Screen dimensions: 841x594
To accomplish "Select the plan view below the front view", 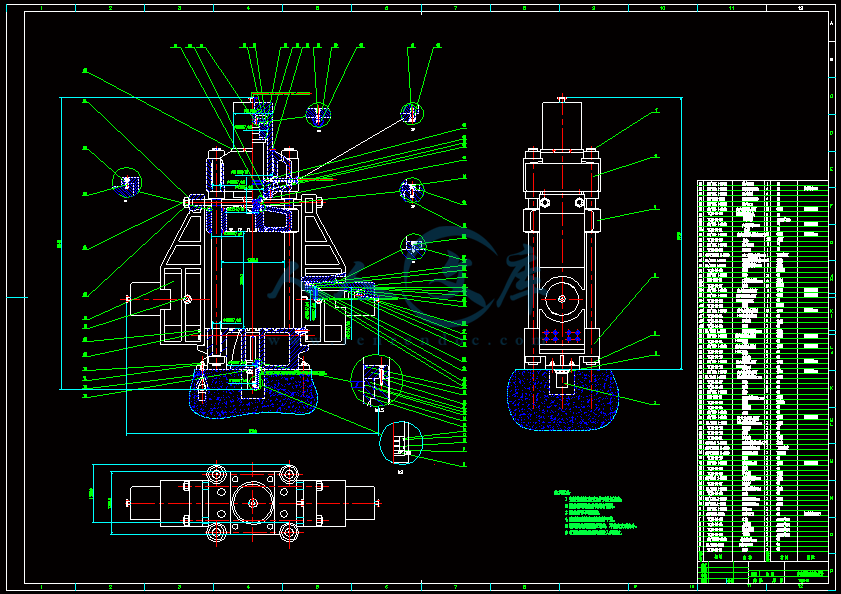I will click(x=253, y=503).
